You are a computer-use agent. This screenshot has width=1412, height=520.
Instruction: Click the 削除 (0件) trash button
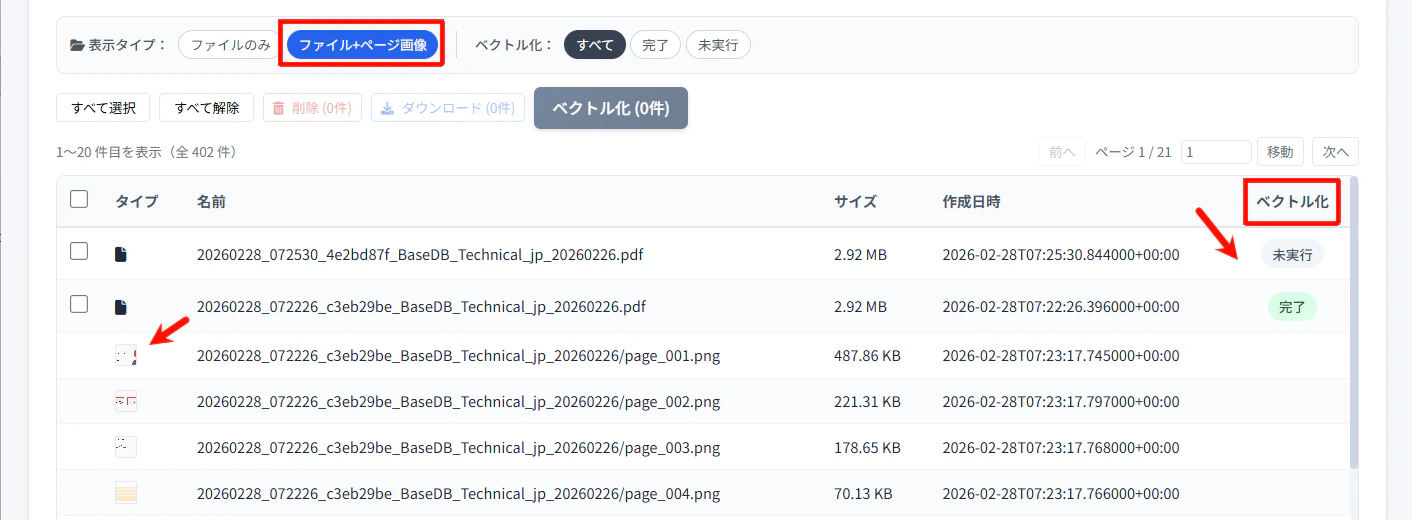tap(312, 108)
